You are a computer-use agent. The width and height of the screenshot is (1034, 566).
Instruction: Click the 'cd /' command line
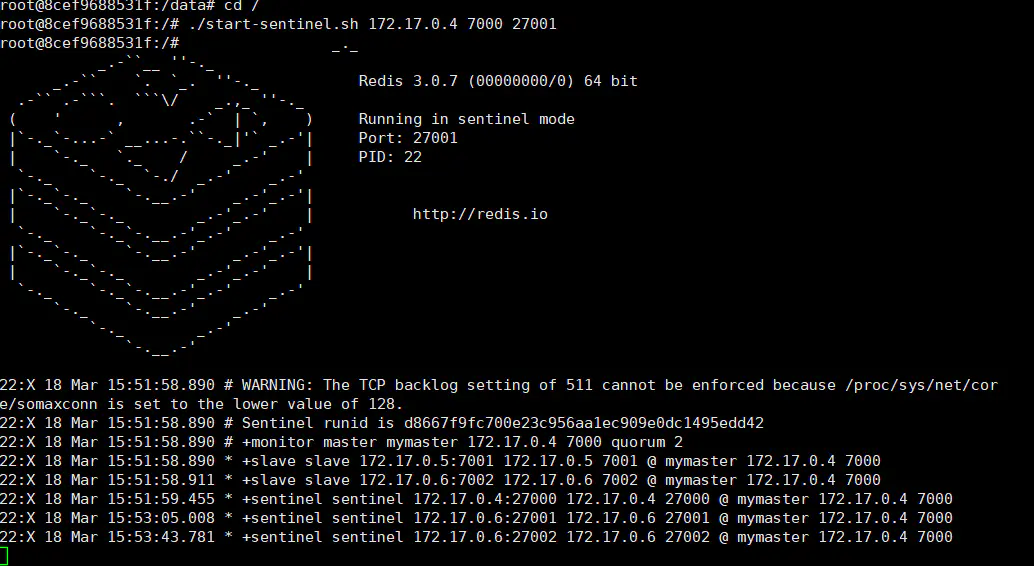pos(130,5)
